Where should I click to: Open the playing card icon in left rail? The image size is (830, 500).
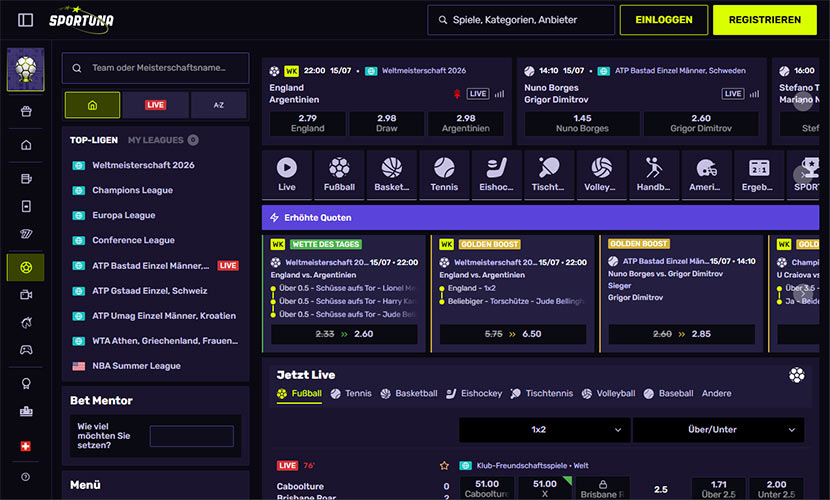[x=26, y=206]
